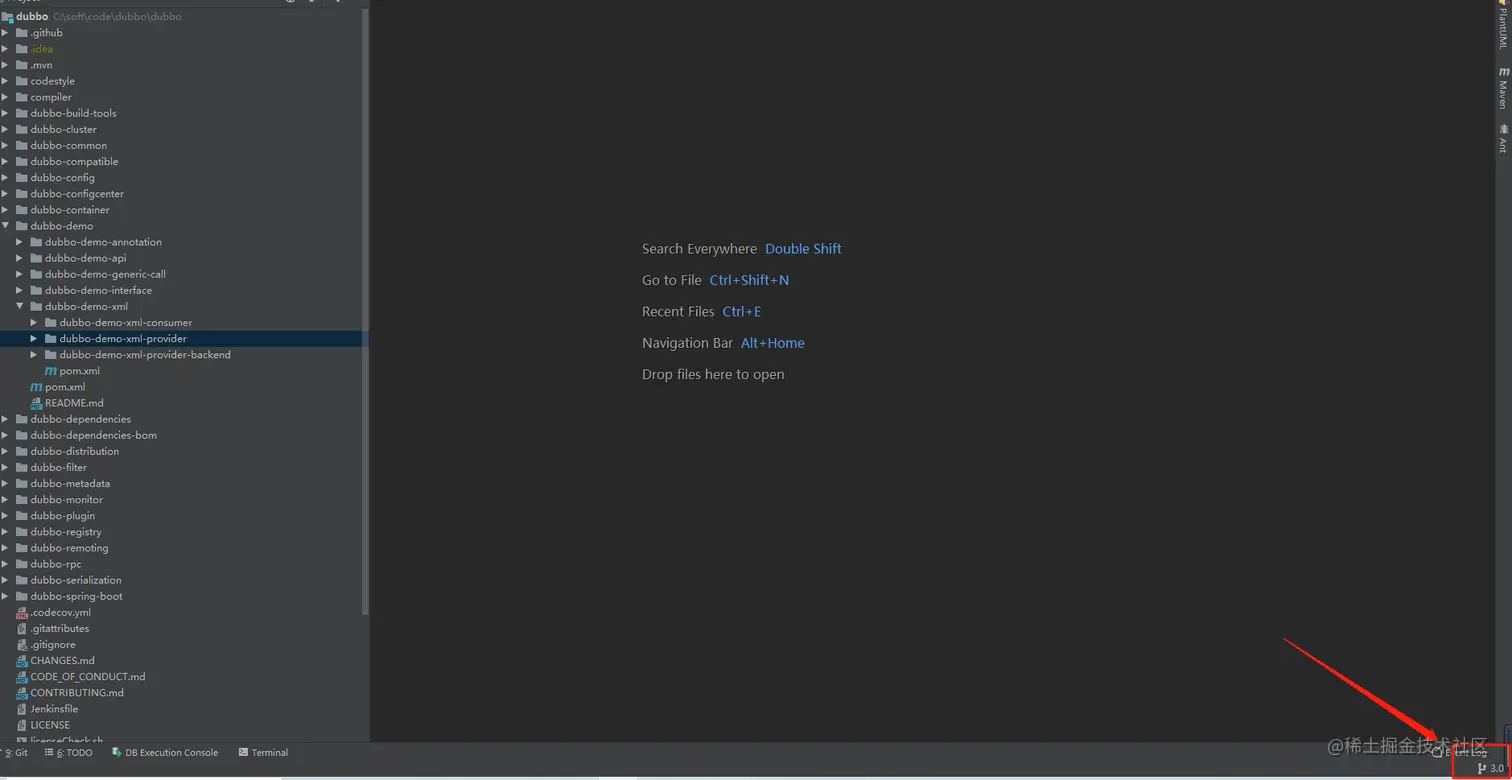Collapse the dubbo-demo-xml folder

(19, 307)
